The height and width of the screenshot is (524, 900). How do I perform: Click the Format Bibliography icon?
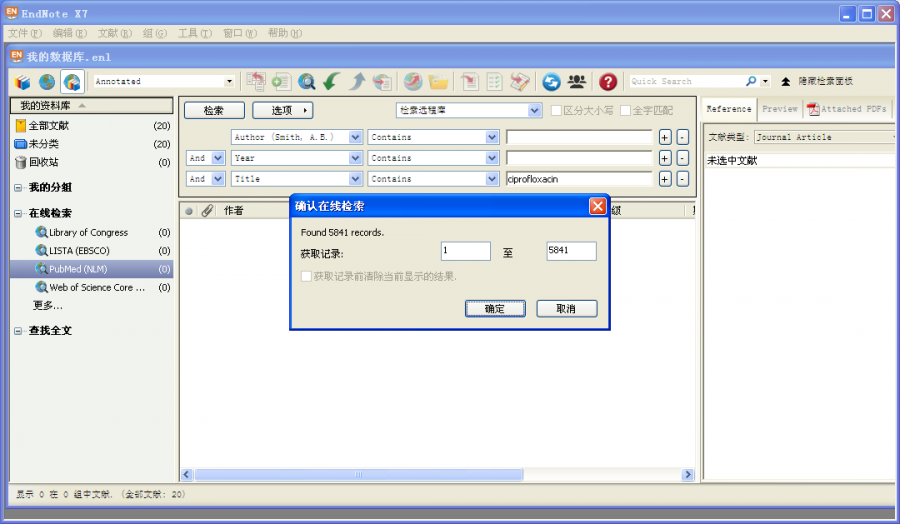[494, 81]
